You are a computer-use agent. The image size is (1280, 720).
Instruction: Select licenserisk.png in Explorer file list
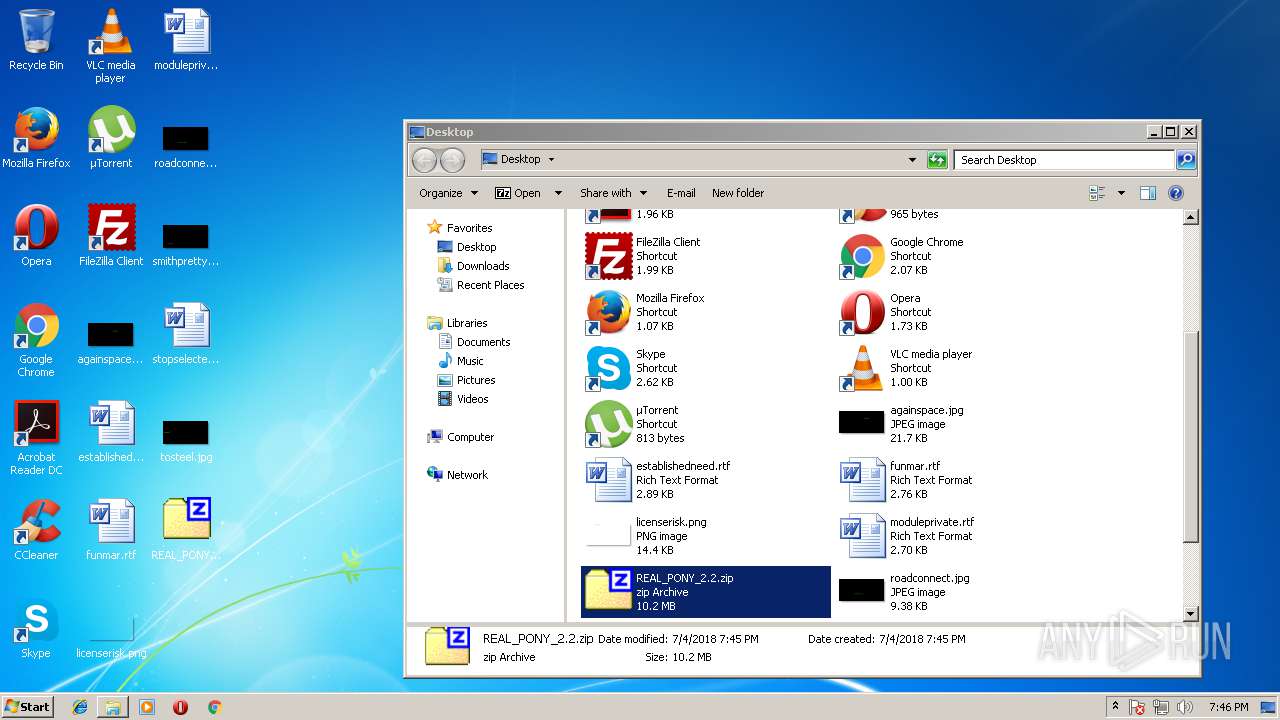coord(706,536)
